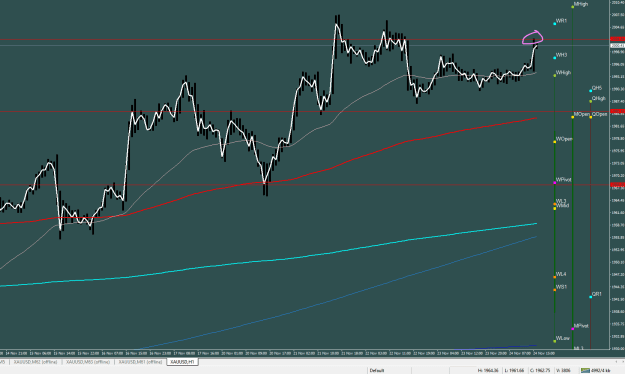Click the WL4 orange marker dot
The image size is (625, 374).
[554, 277]
